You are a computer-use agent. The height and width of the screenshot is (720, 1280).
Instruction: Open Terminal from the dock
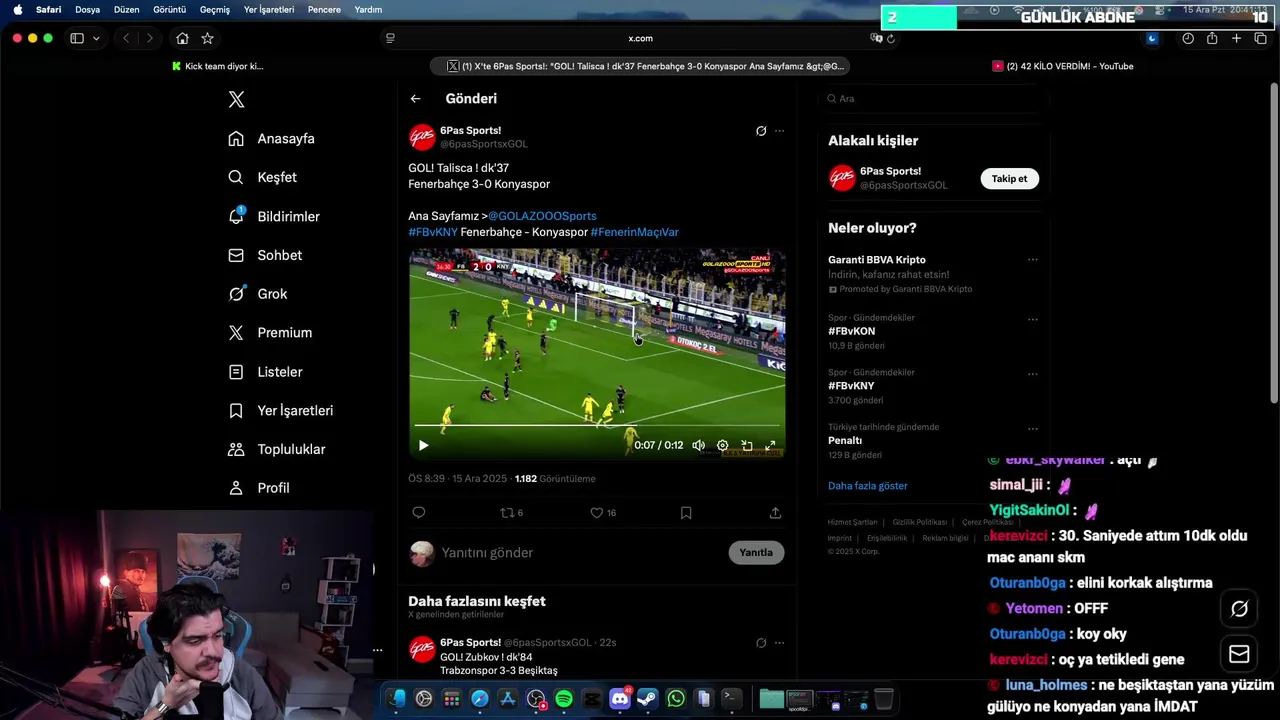[x=732, y=698]
